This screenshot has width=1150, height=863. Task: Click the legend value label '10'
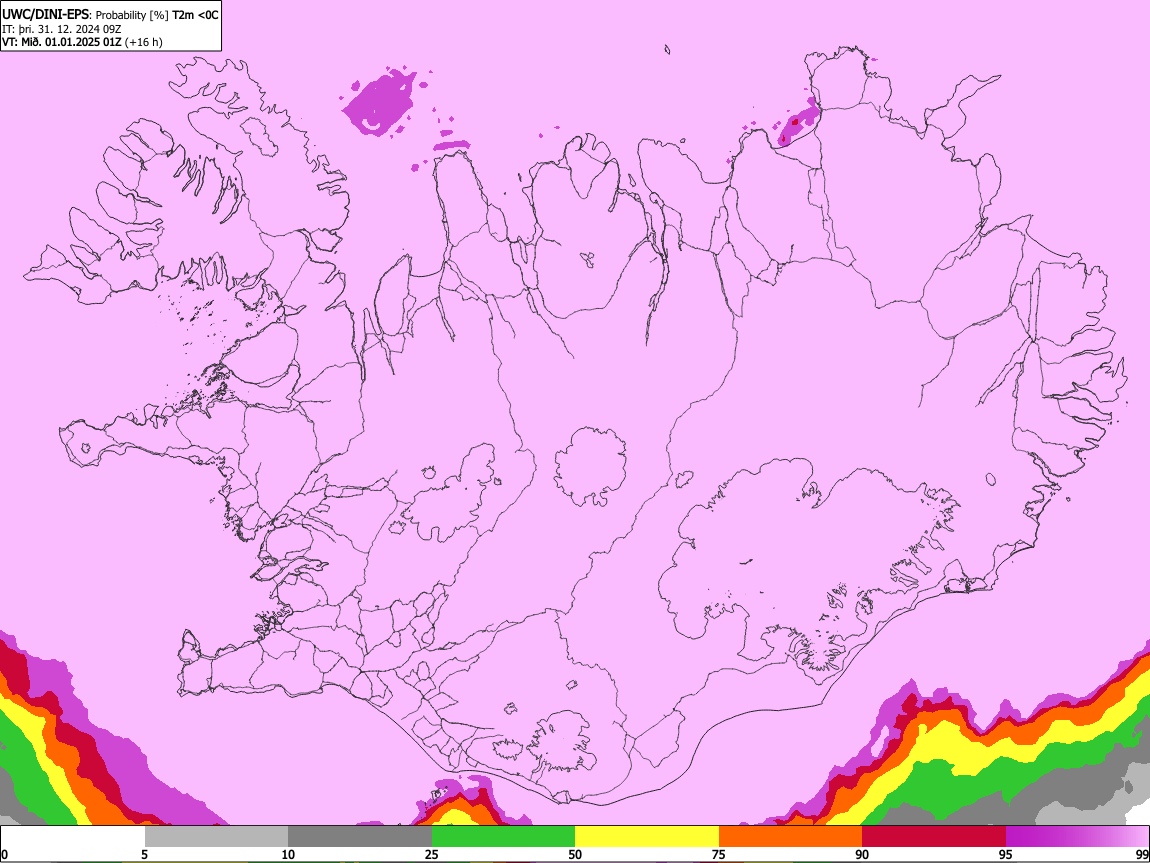288,854
